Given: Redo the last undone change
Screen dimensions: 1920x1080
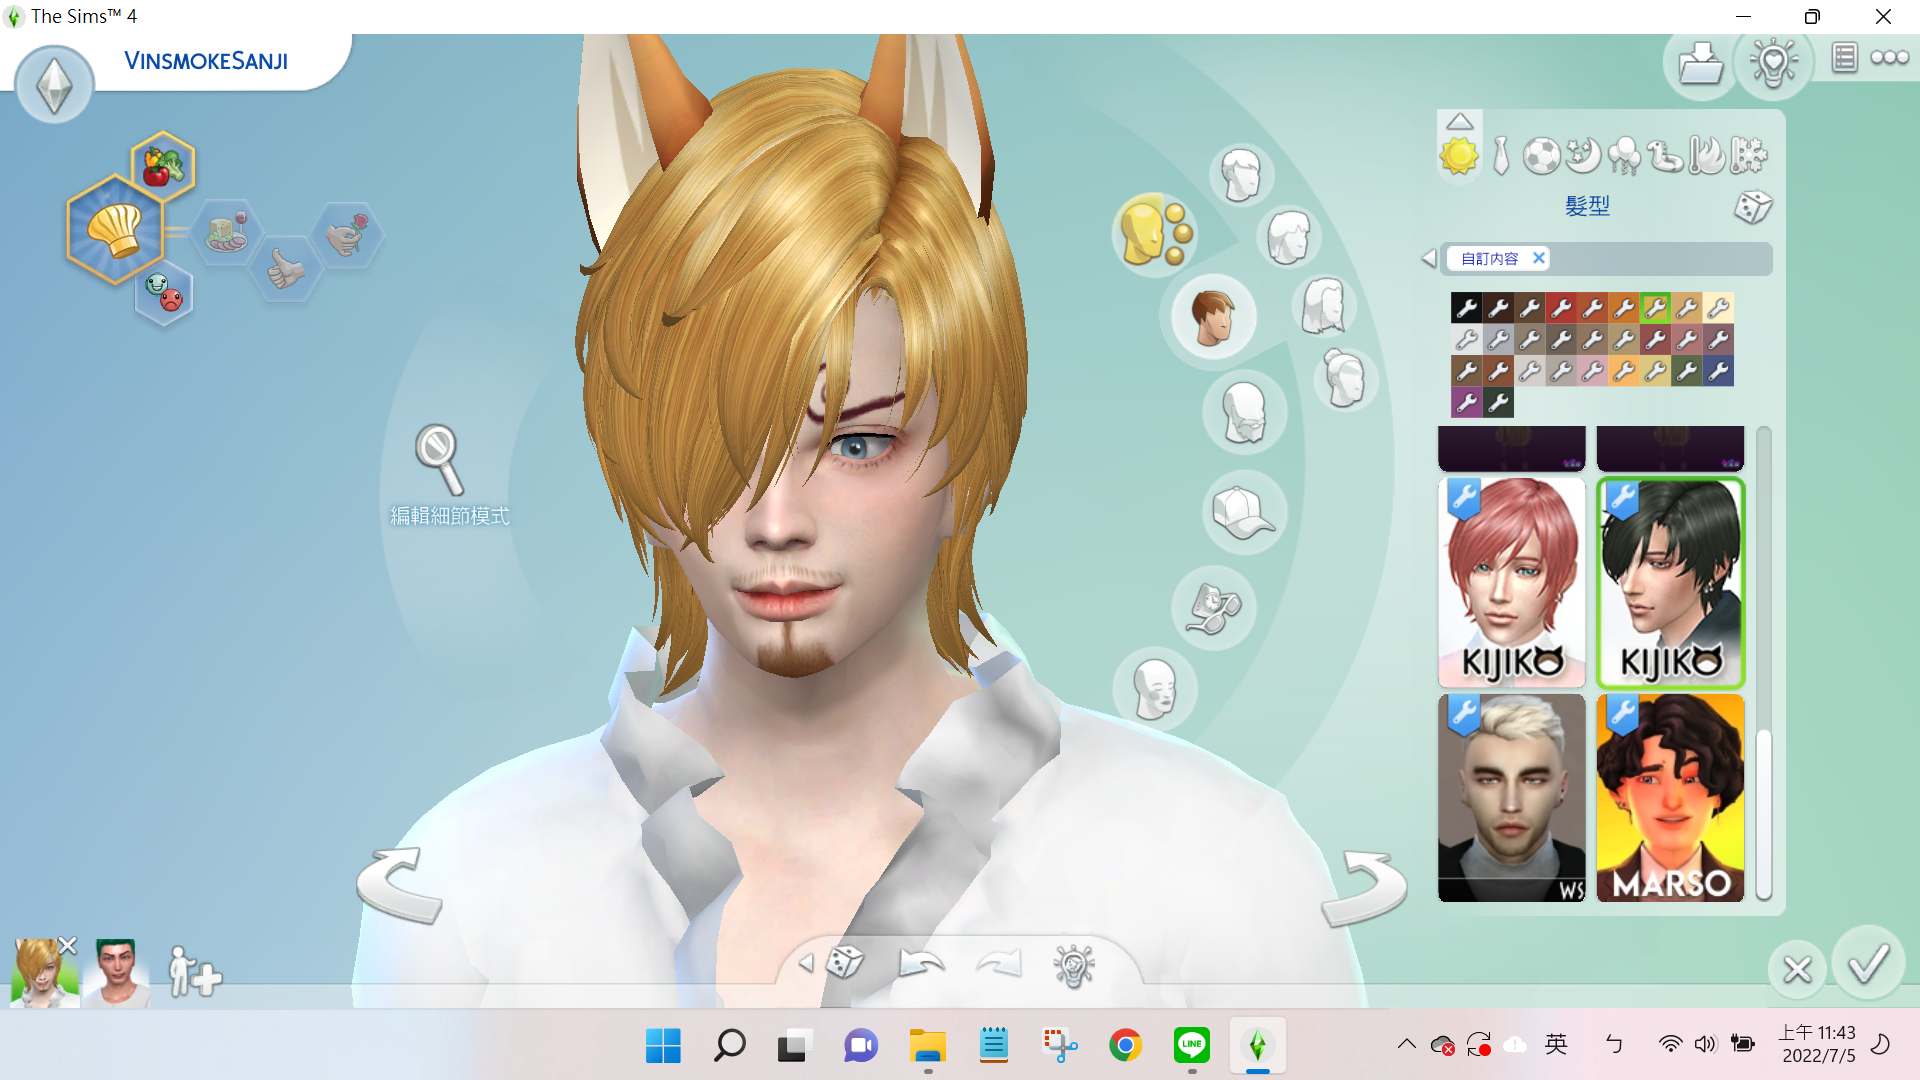Looking at the screenshot, I should tap(998, 963).
